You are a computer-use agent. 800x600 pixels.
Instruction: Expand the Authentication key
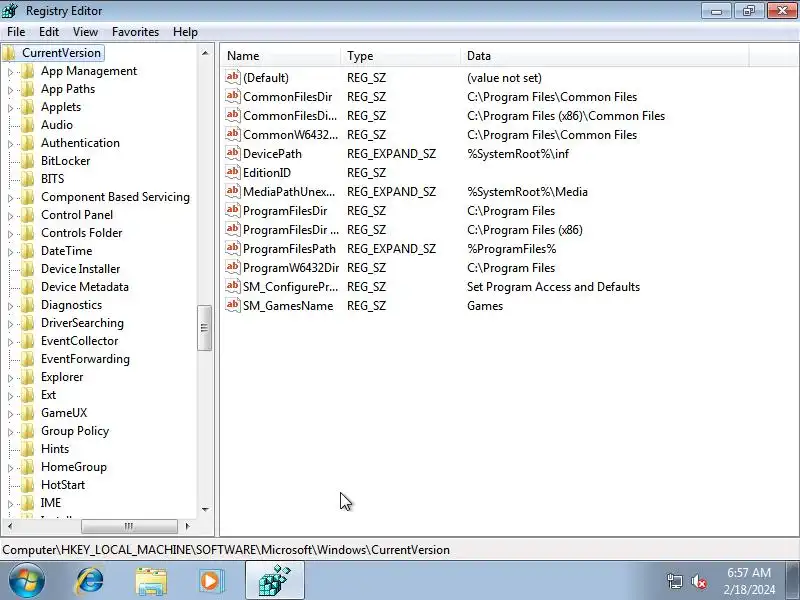(x=10, y=144)
